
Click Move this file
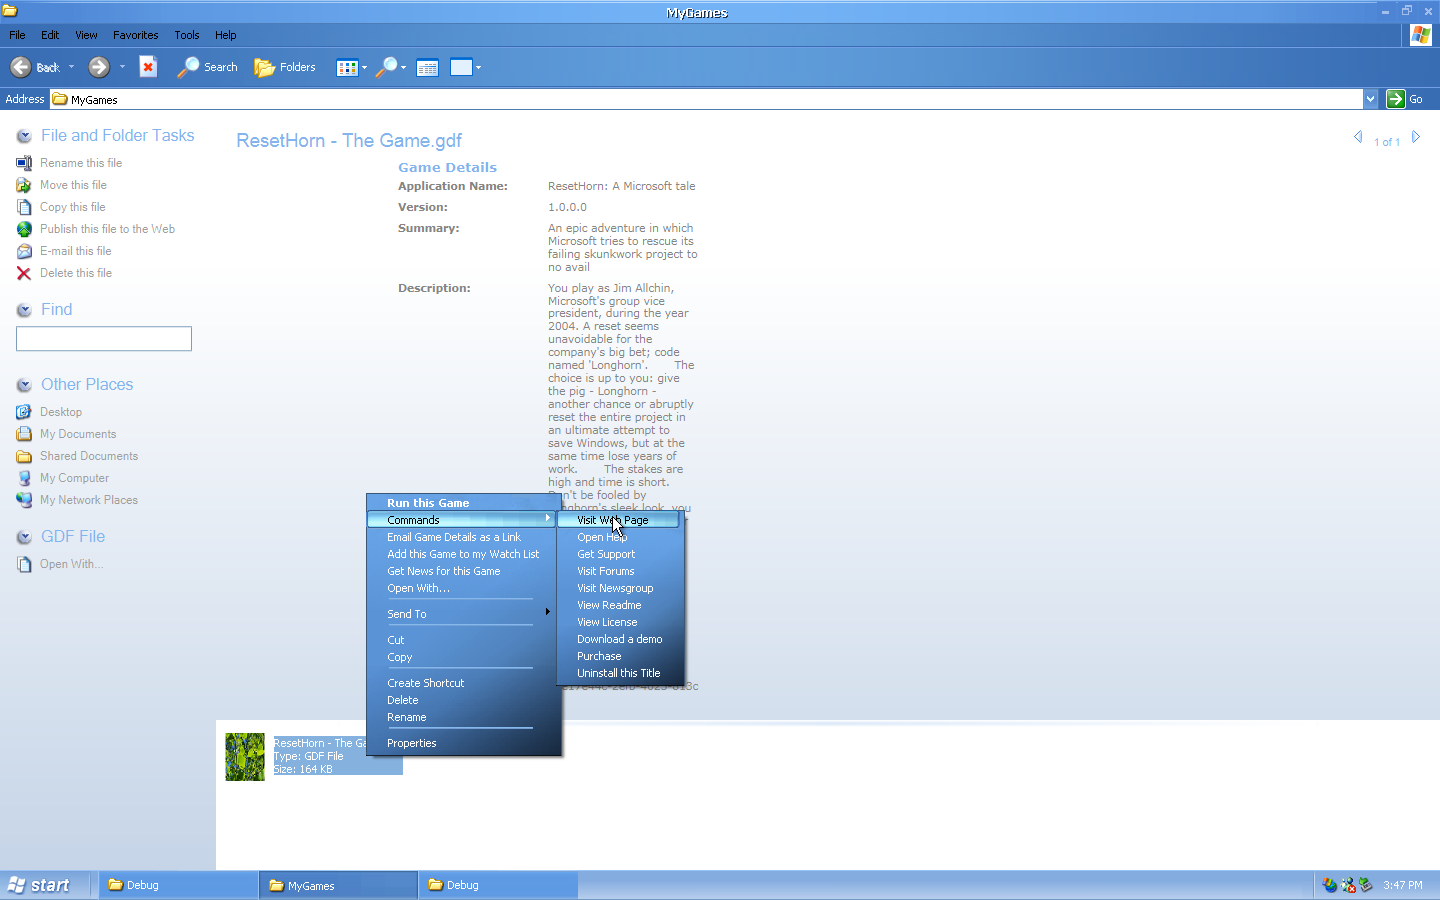[73, 185]
